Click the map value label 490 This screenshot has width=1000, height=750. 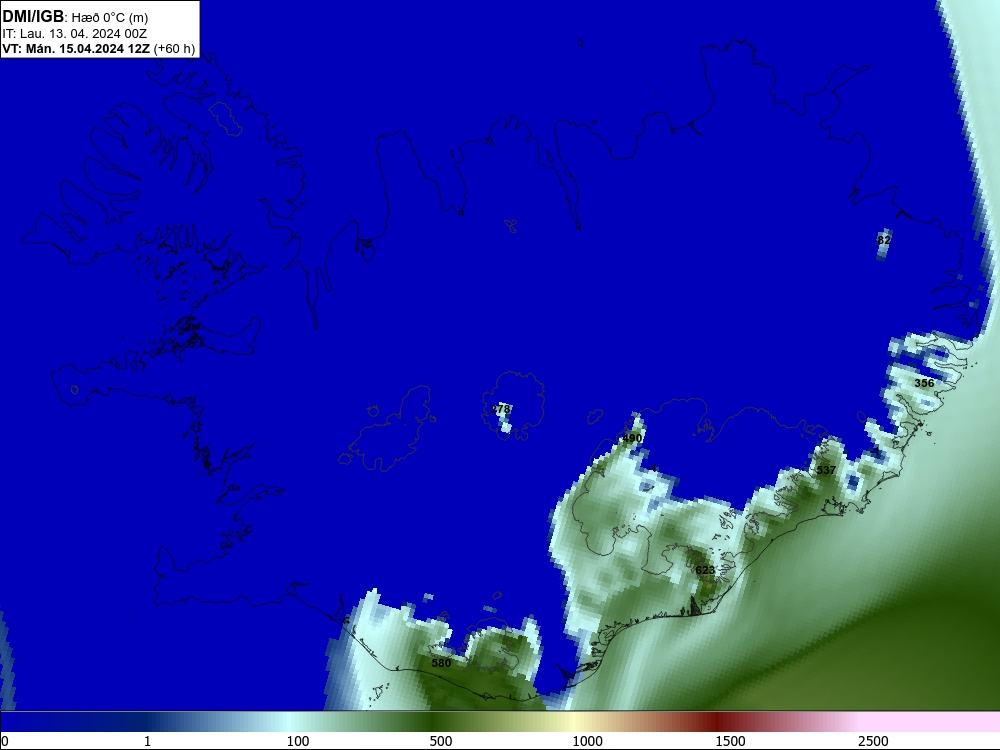tap(632, 438)
